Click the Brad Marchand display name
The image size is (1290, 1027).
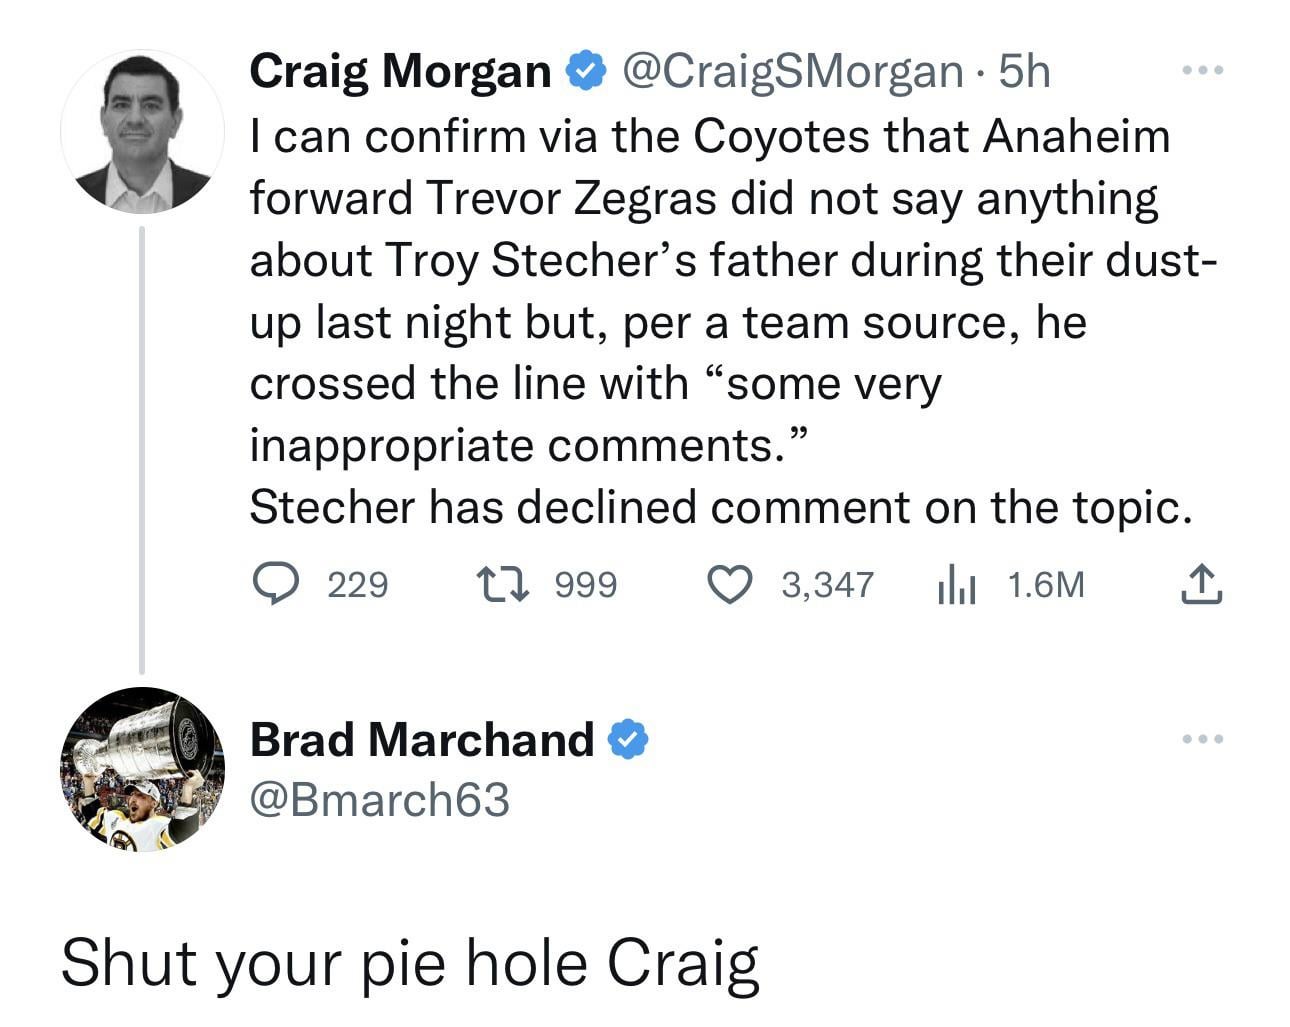pyautogui.click(x=421, y=740)
